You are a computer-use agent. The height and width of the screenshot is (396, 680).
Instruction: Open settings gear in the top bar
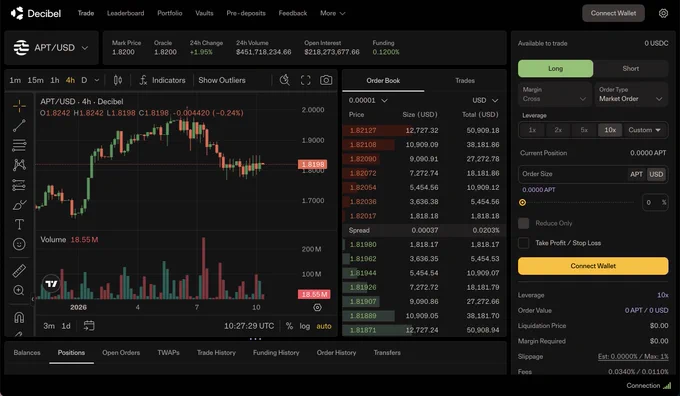click(663, 13)
